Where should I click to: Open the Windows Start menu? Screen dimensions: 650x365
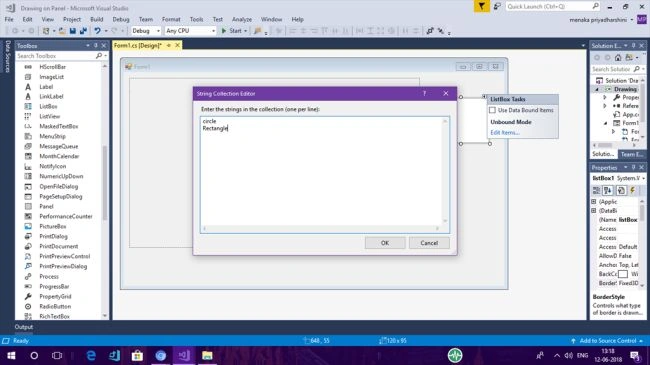point(11,355)
